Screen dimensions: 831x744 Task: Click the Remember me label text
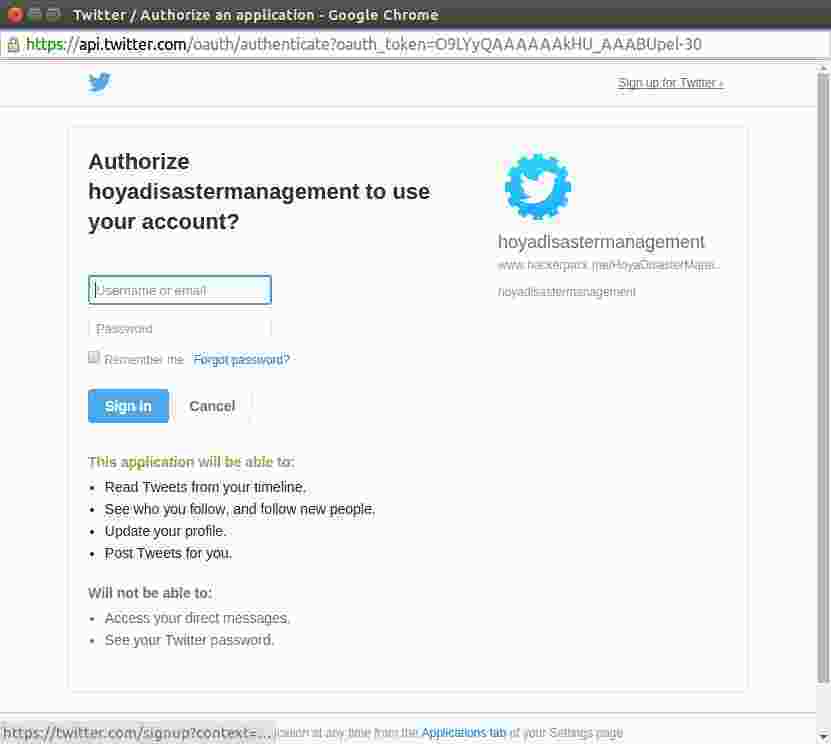144,360
